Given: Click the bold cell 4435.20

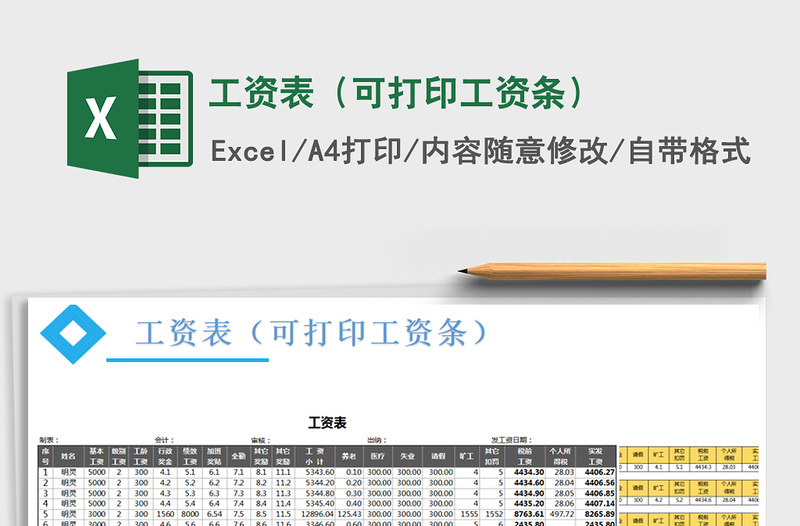Looking at the screenshot, I should (x=524, y=504).
